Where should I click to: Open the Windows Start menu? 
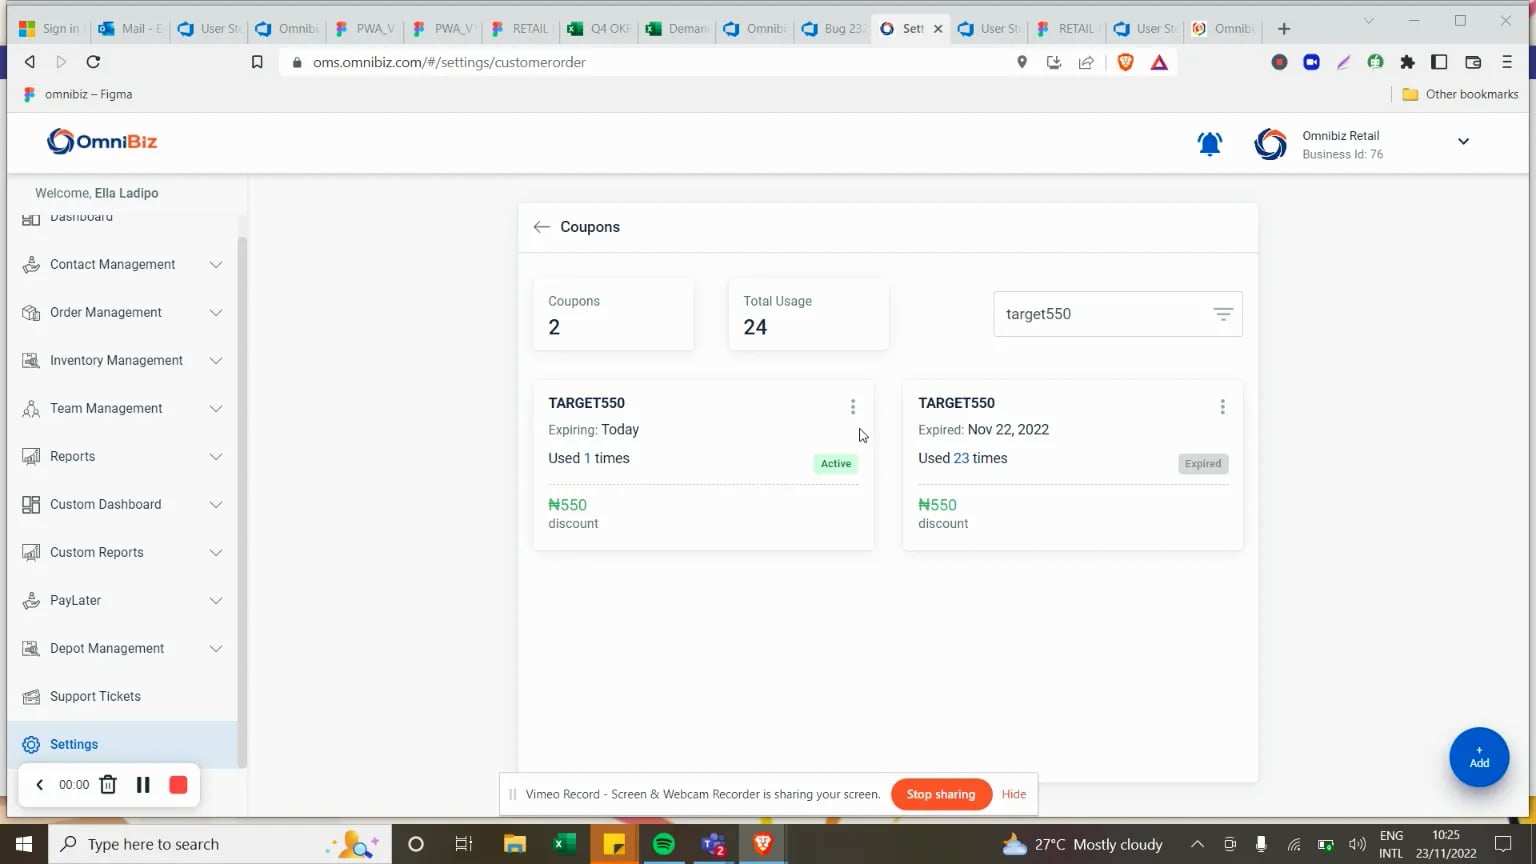click(x=24, y=844)
